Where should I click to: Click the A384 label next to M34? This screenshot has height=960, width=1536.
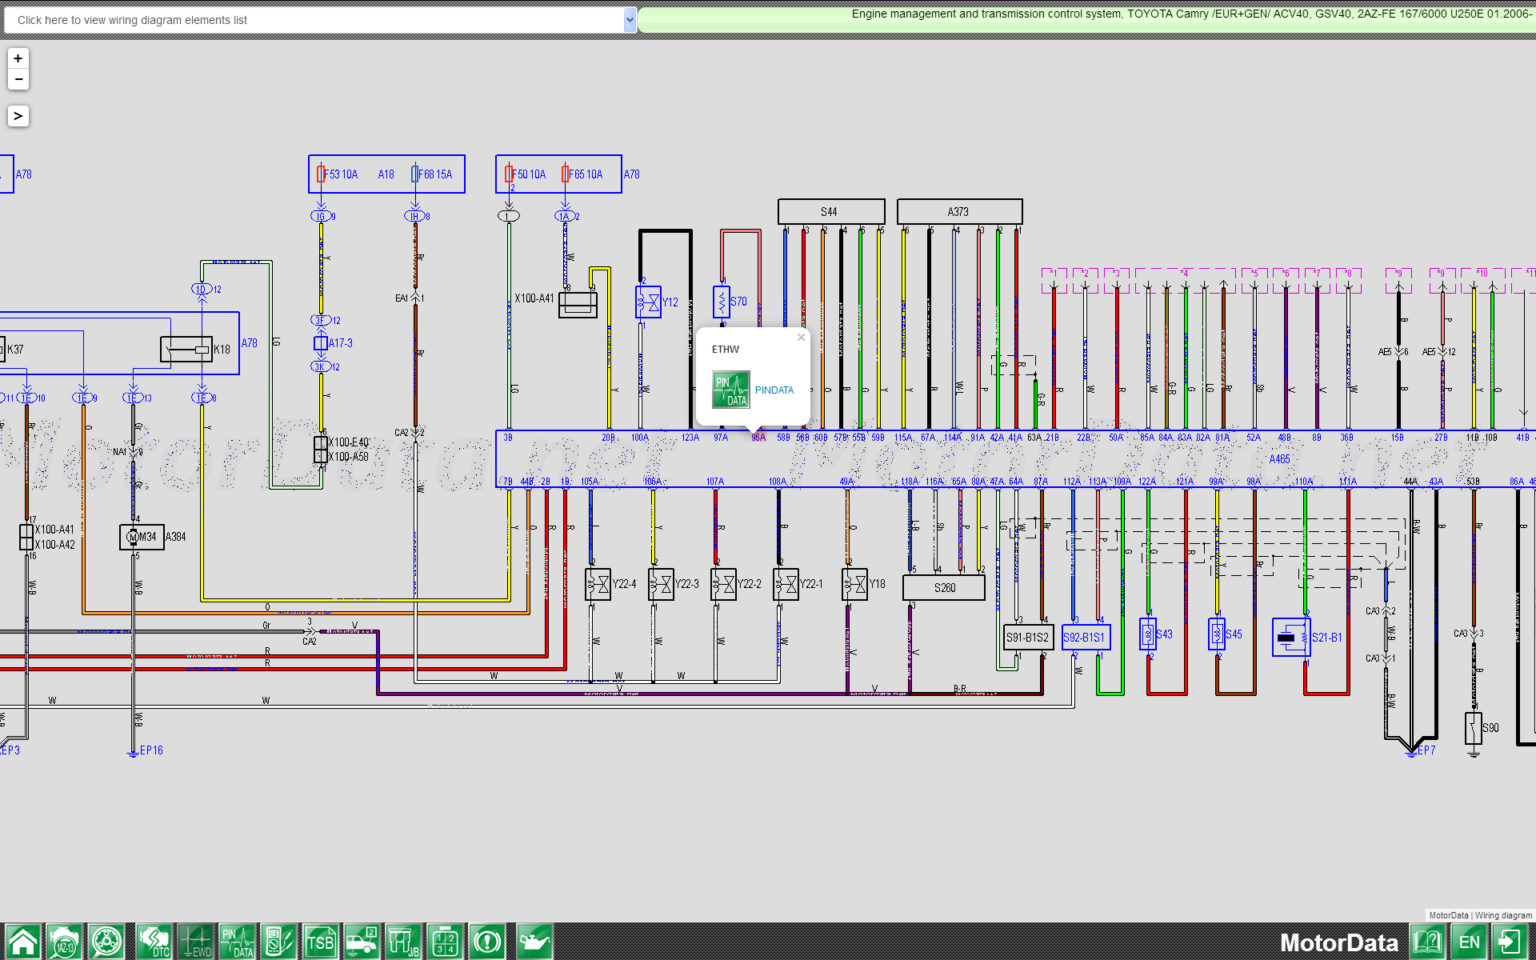176,537
